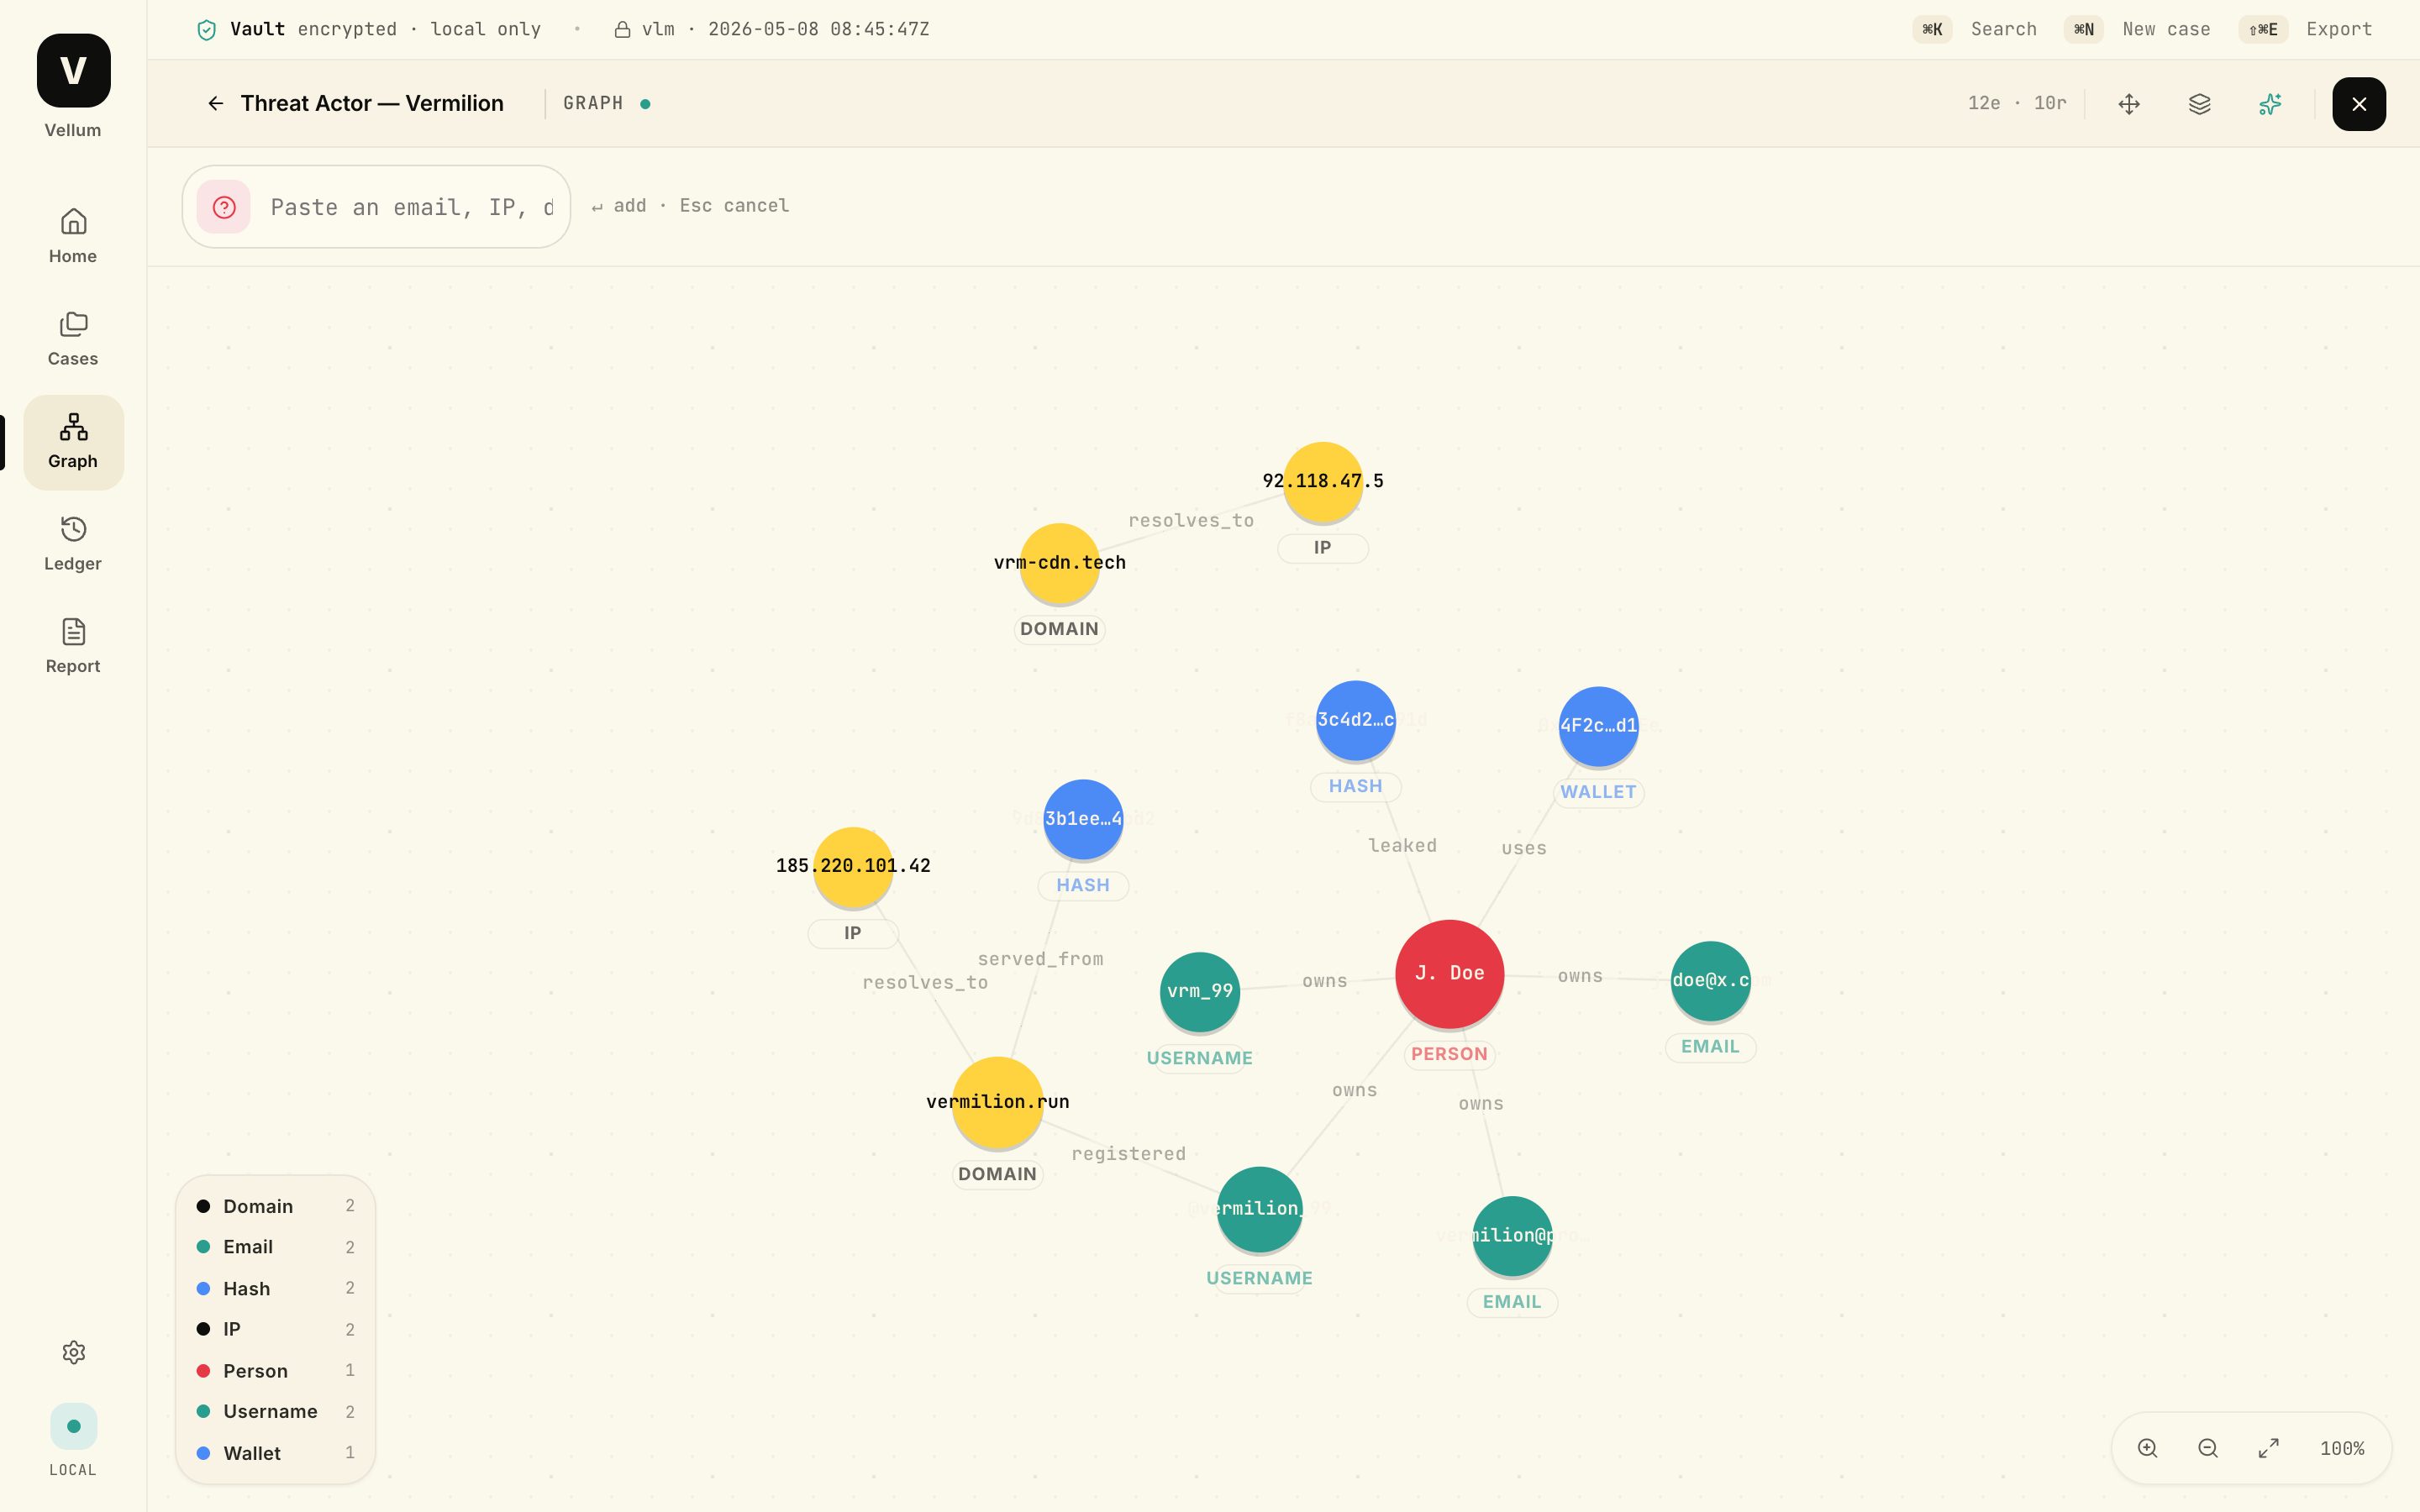
Task: Close the graph with the black X button
Action: (2359, 104)
